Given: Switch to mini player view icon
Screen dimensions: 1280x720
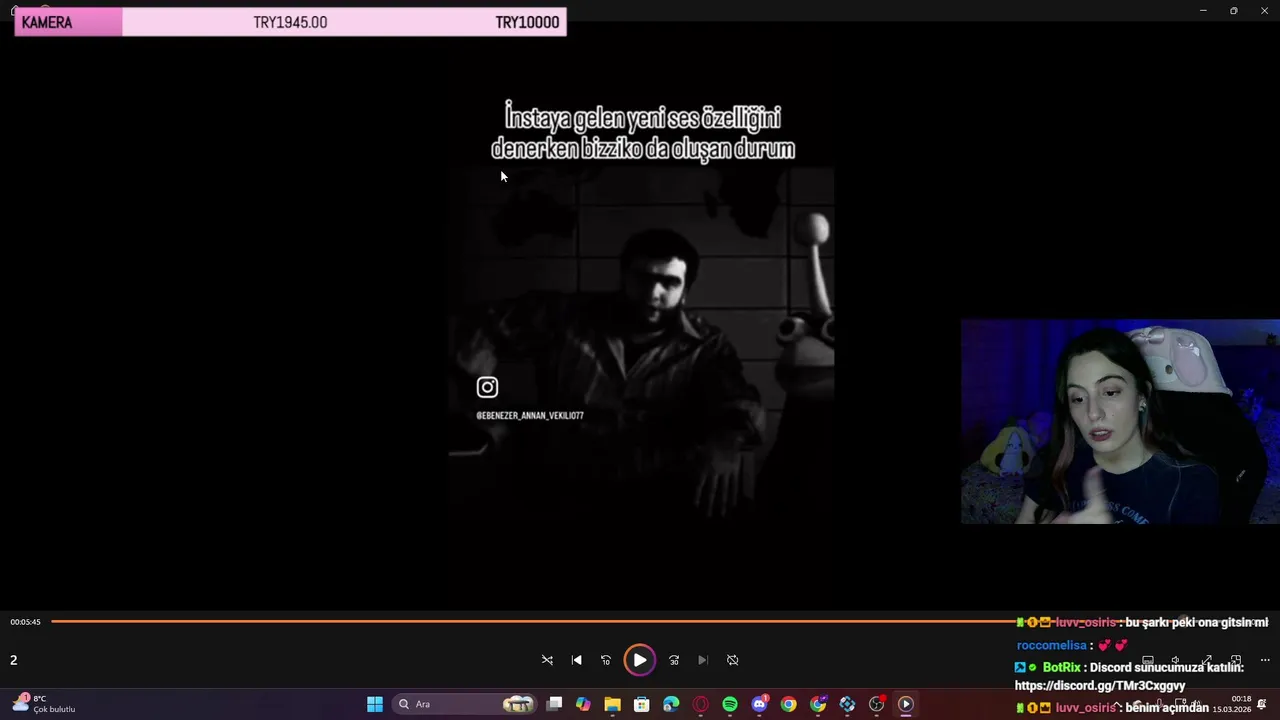Looking at the screenshot, I should (1236, 660).
